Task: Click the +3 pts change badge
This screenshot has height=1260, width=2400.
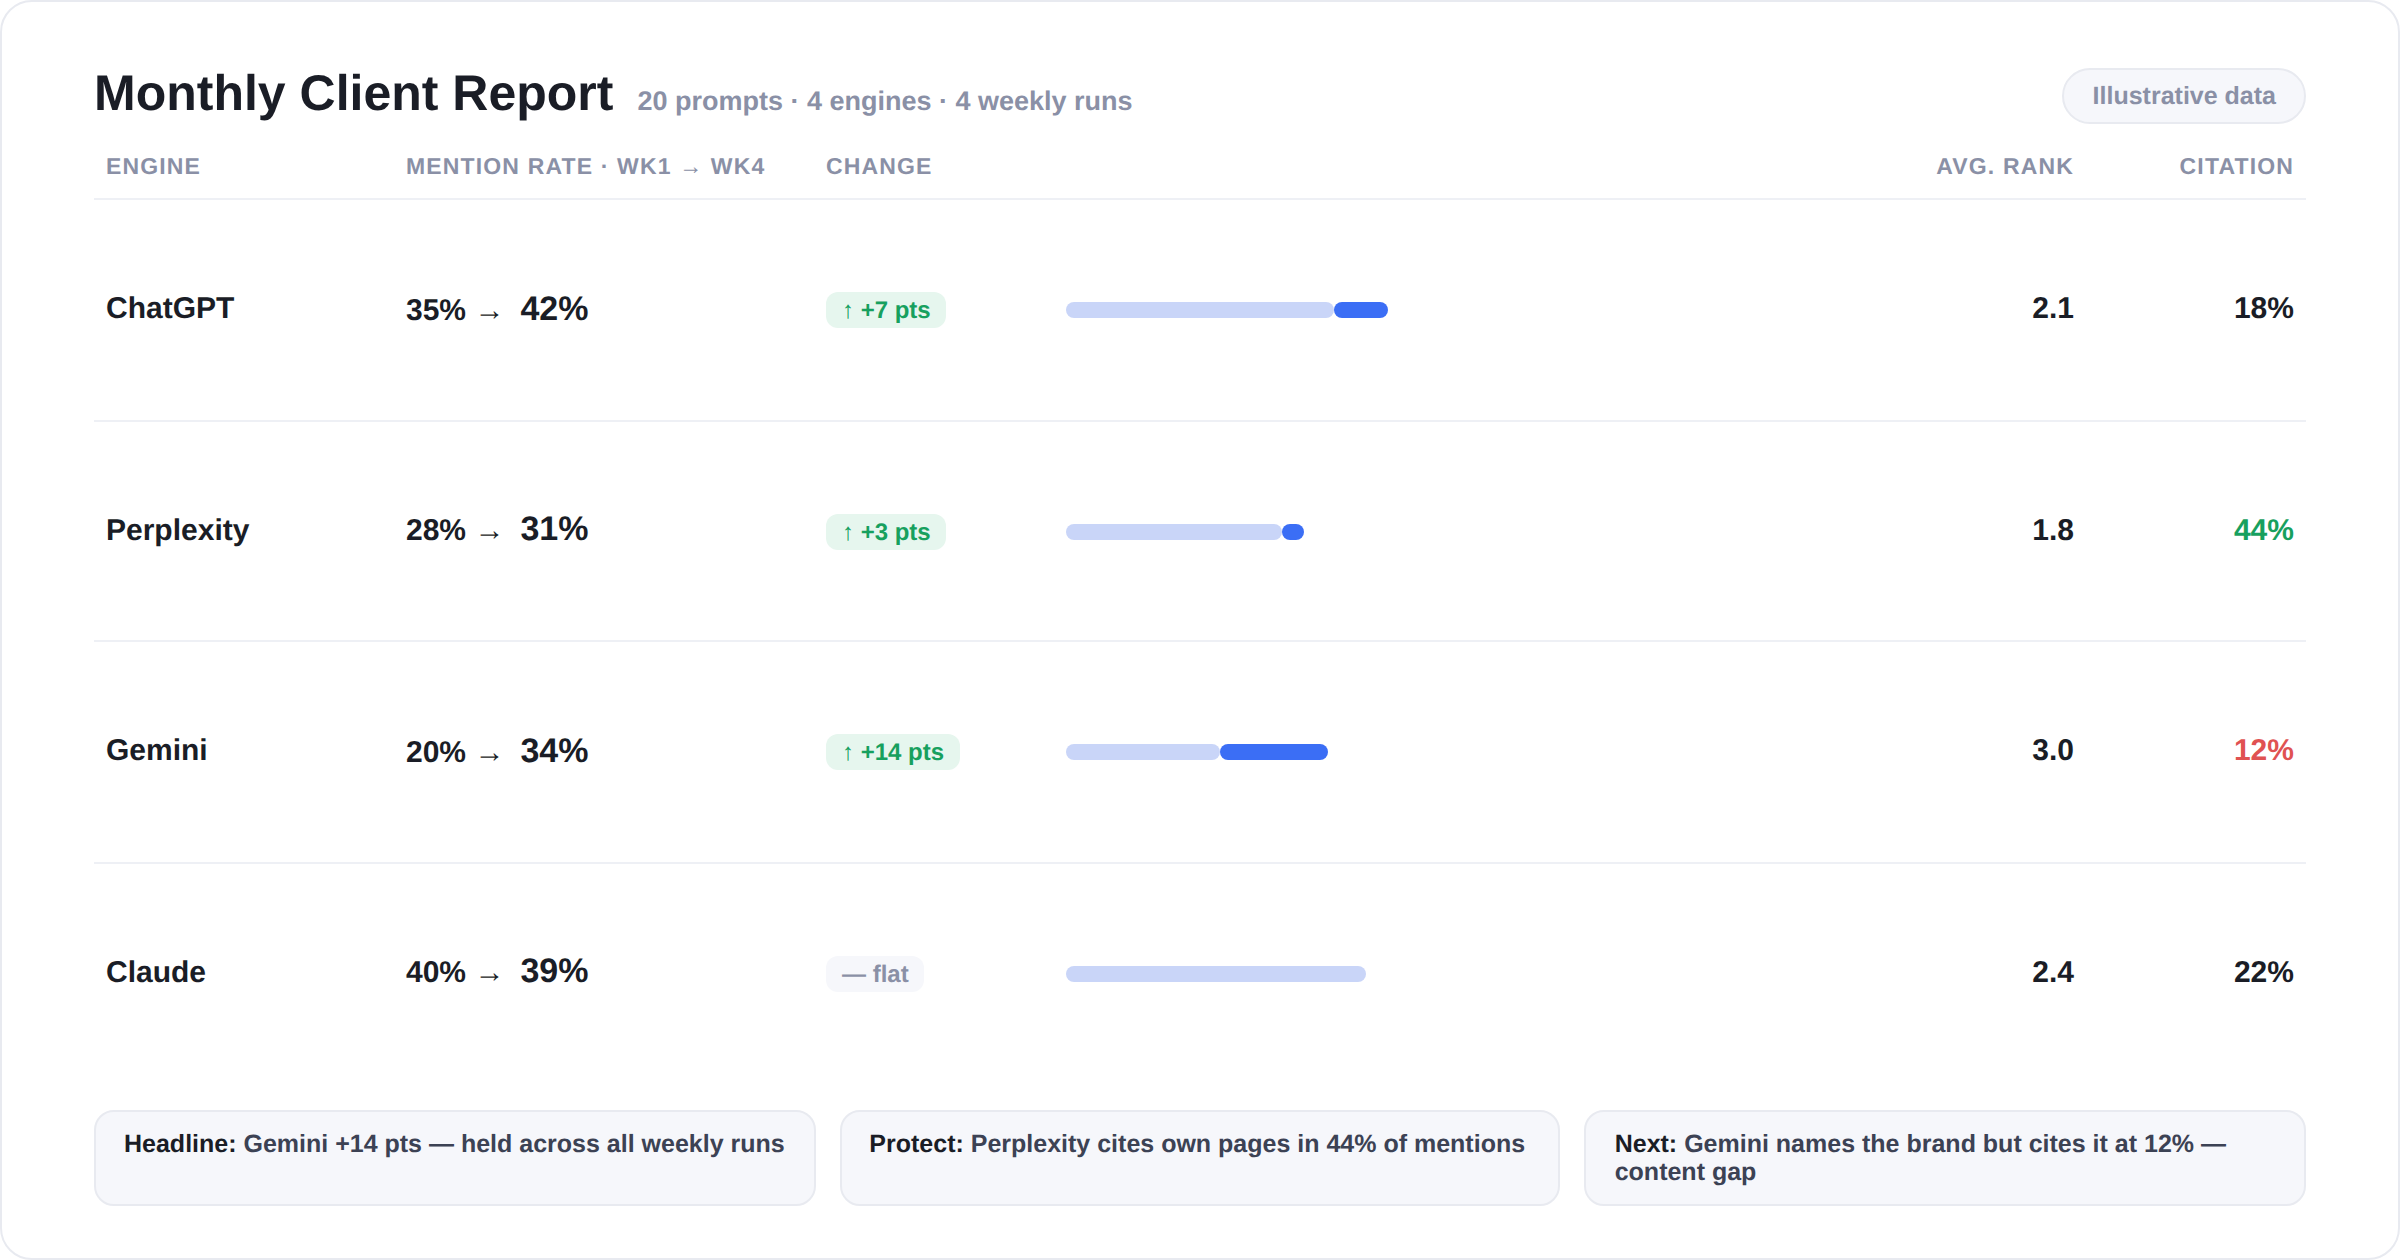Action: coord(885,532)
